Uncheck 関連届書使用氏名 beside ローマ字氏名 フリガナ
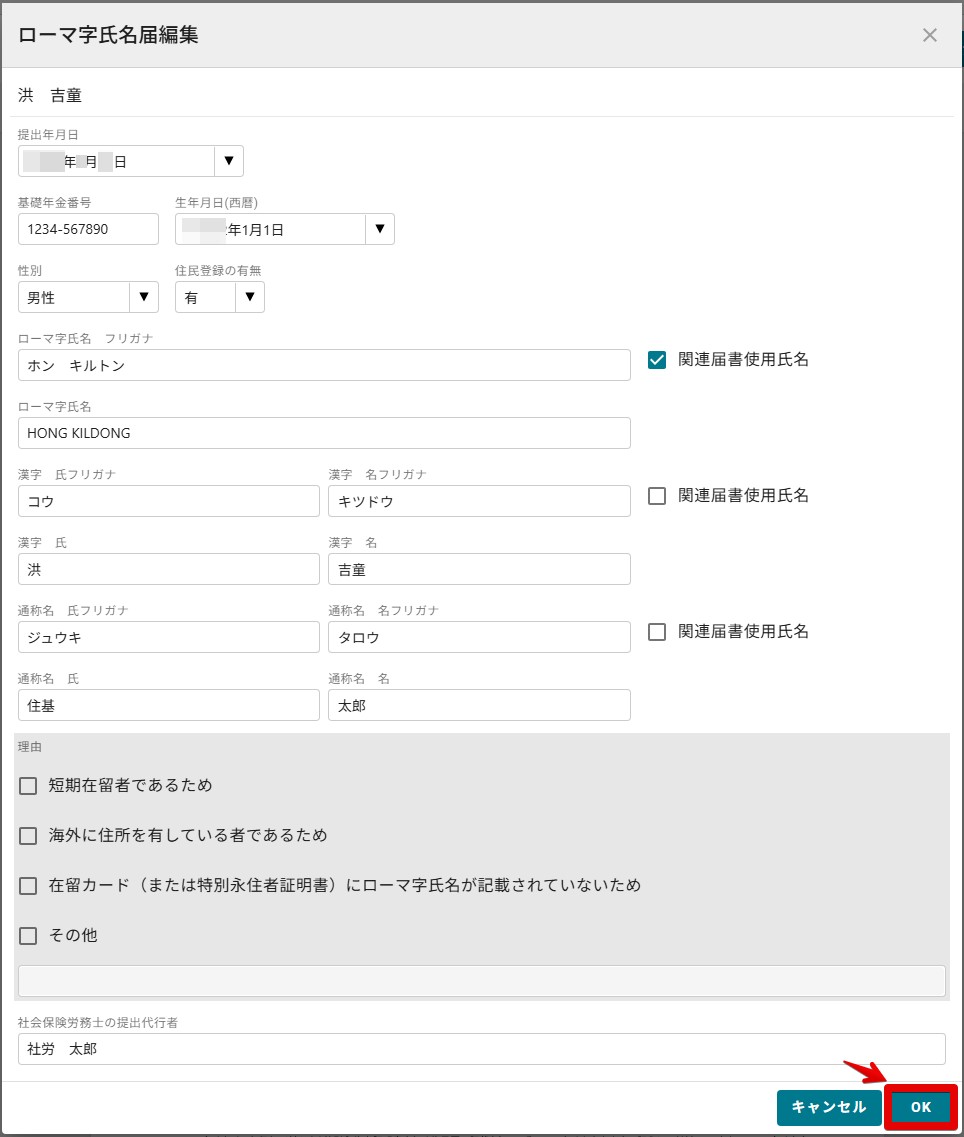Image resolution: width=964 pixels, height=1137 pixels. (x=656, y=360)
